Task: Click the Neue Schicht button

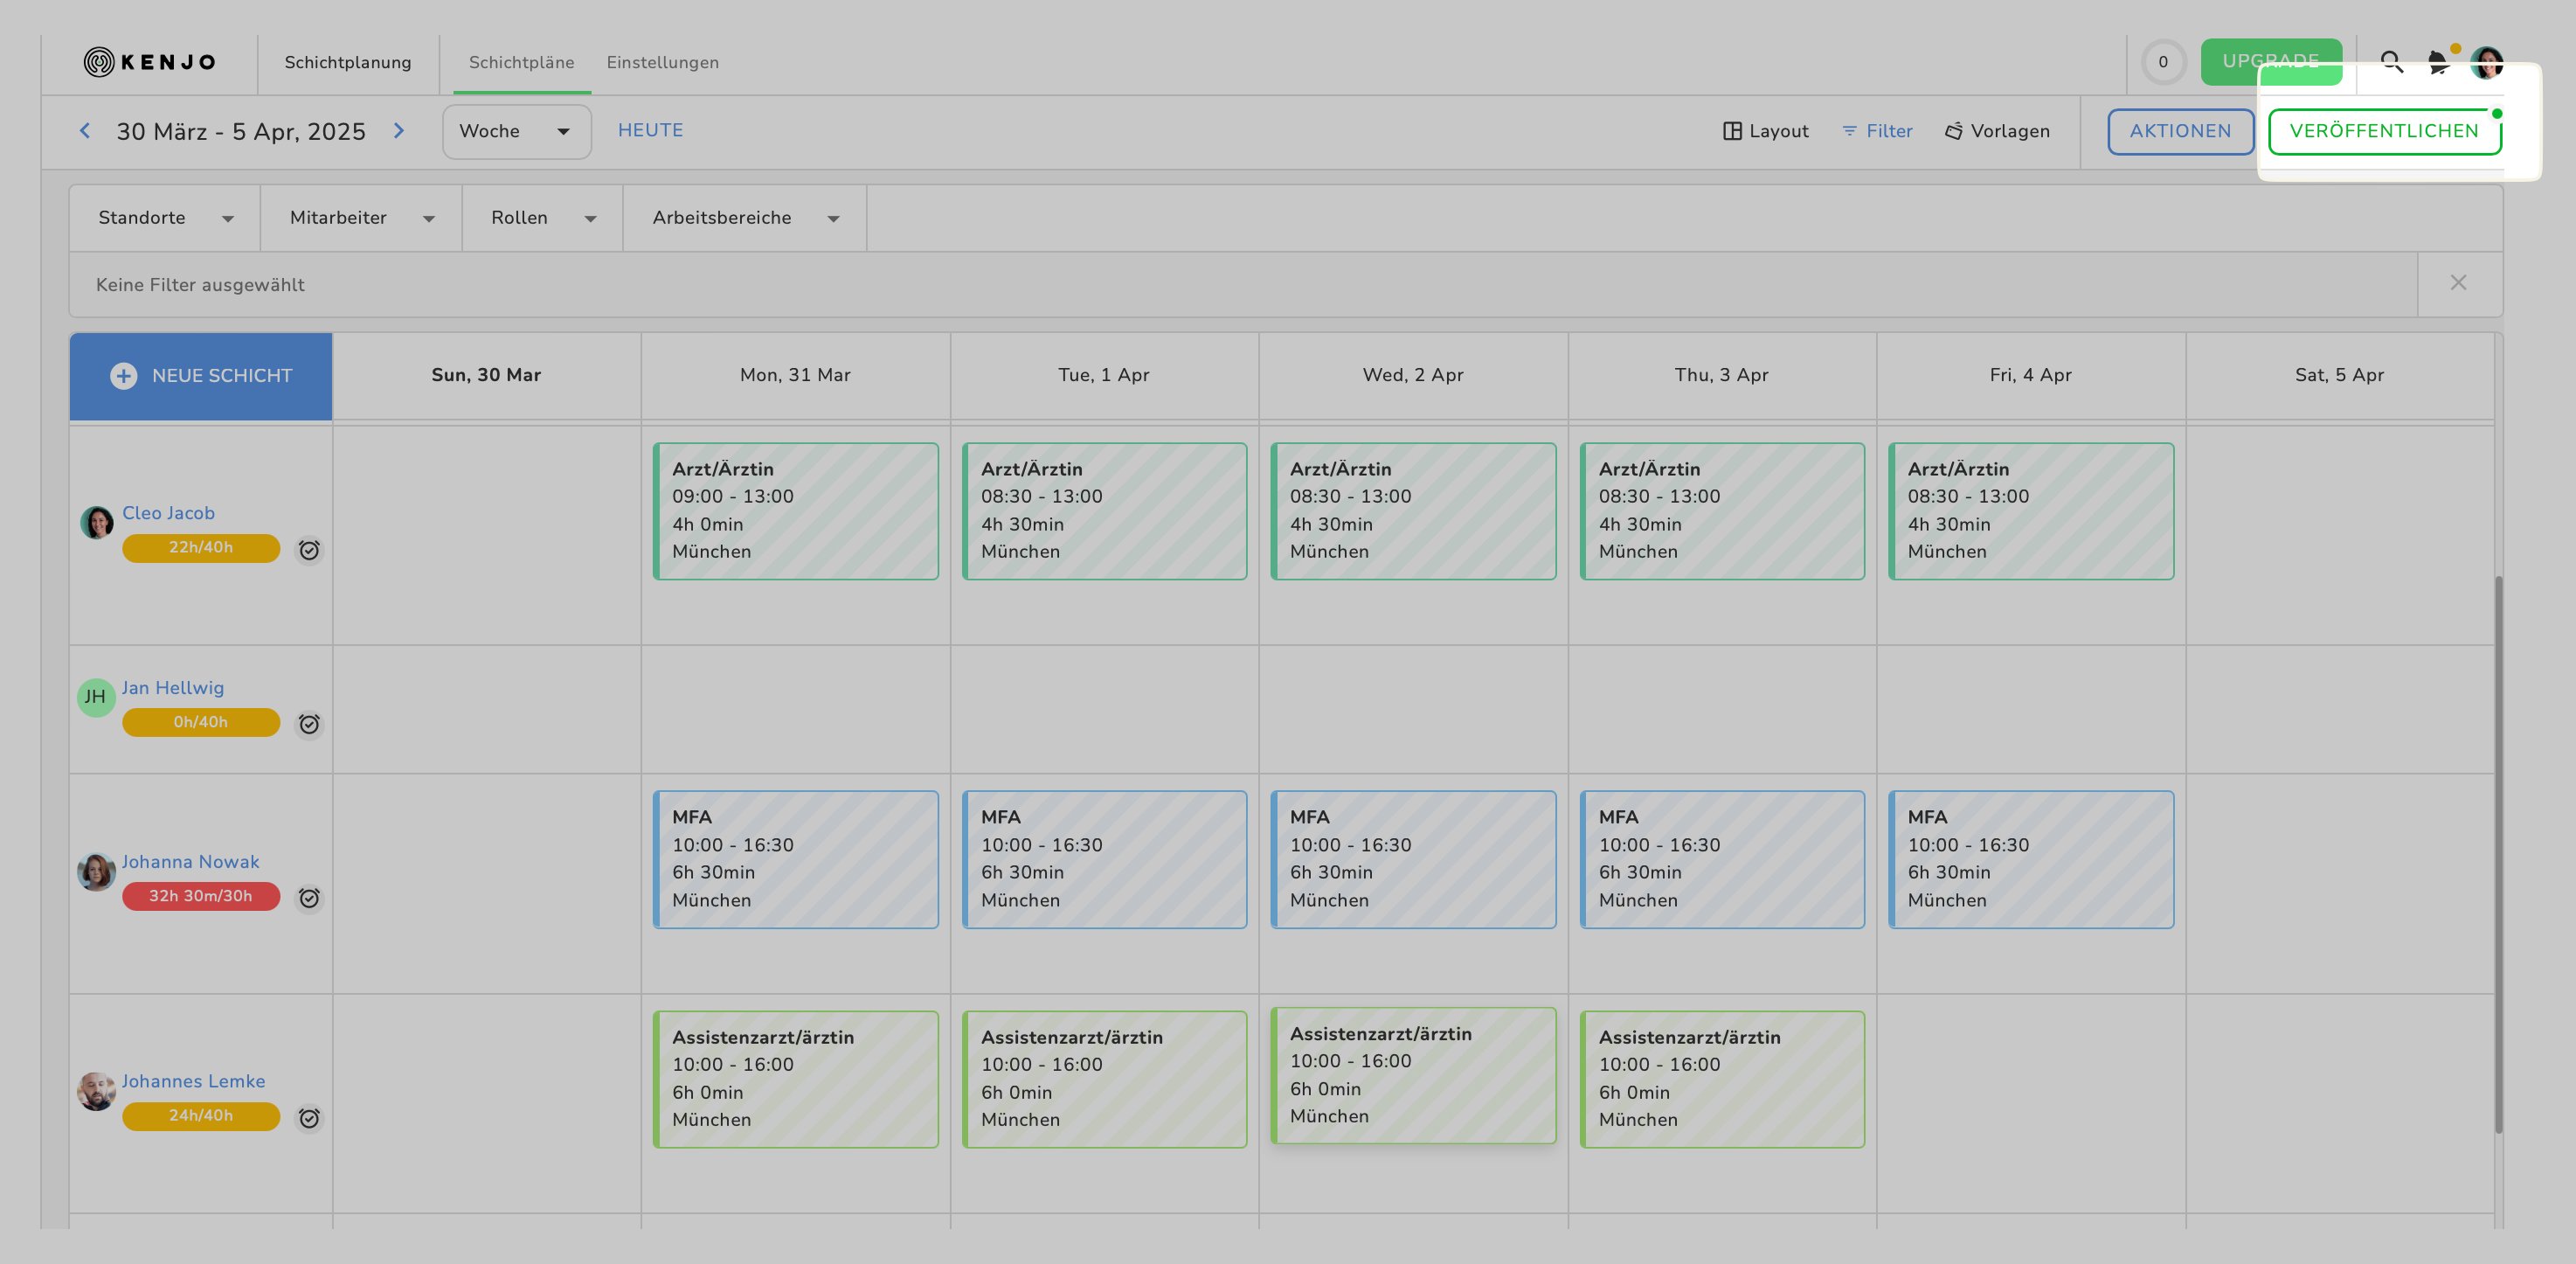Action: point(201,376)
